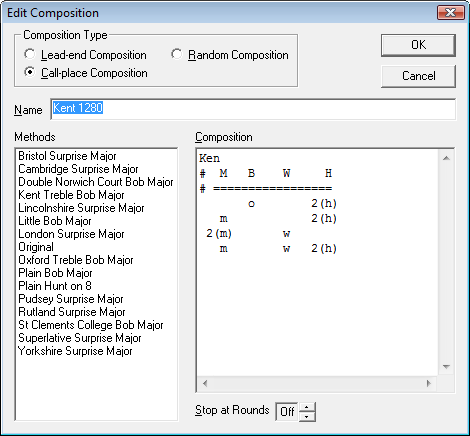Click Composition horizontal scroll left arrow
This screenshot has width=470, height=436.
coord(205,383)
